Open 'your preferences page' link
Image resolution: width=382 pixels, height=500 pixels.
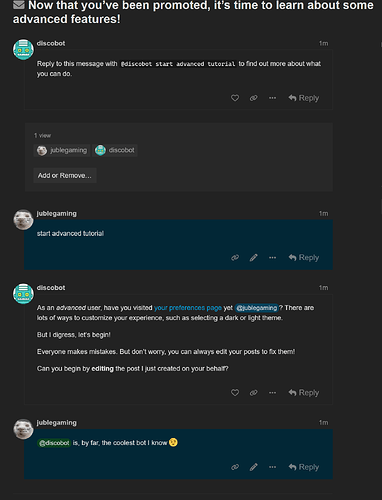(188, 308)
